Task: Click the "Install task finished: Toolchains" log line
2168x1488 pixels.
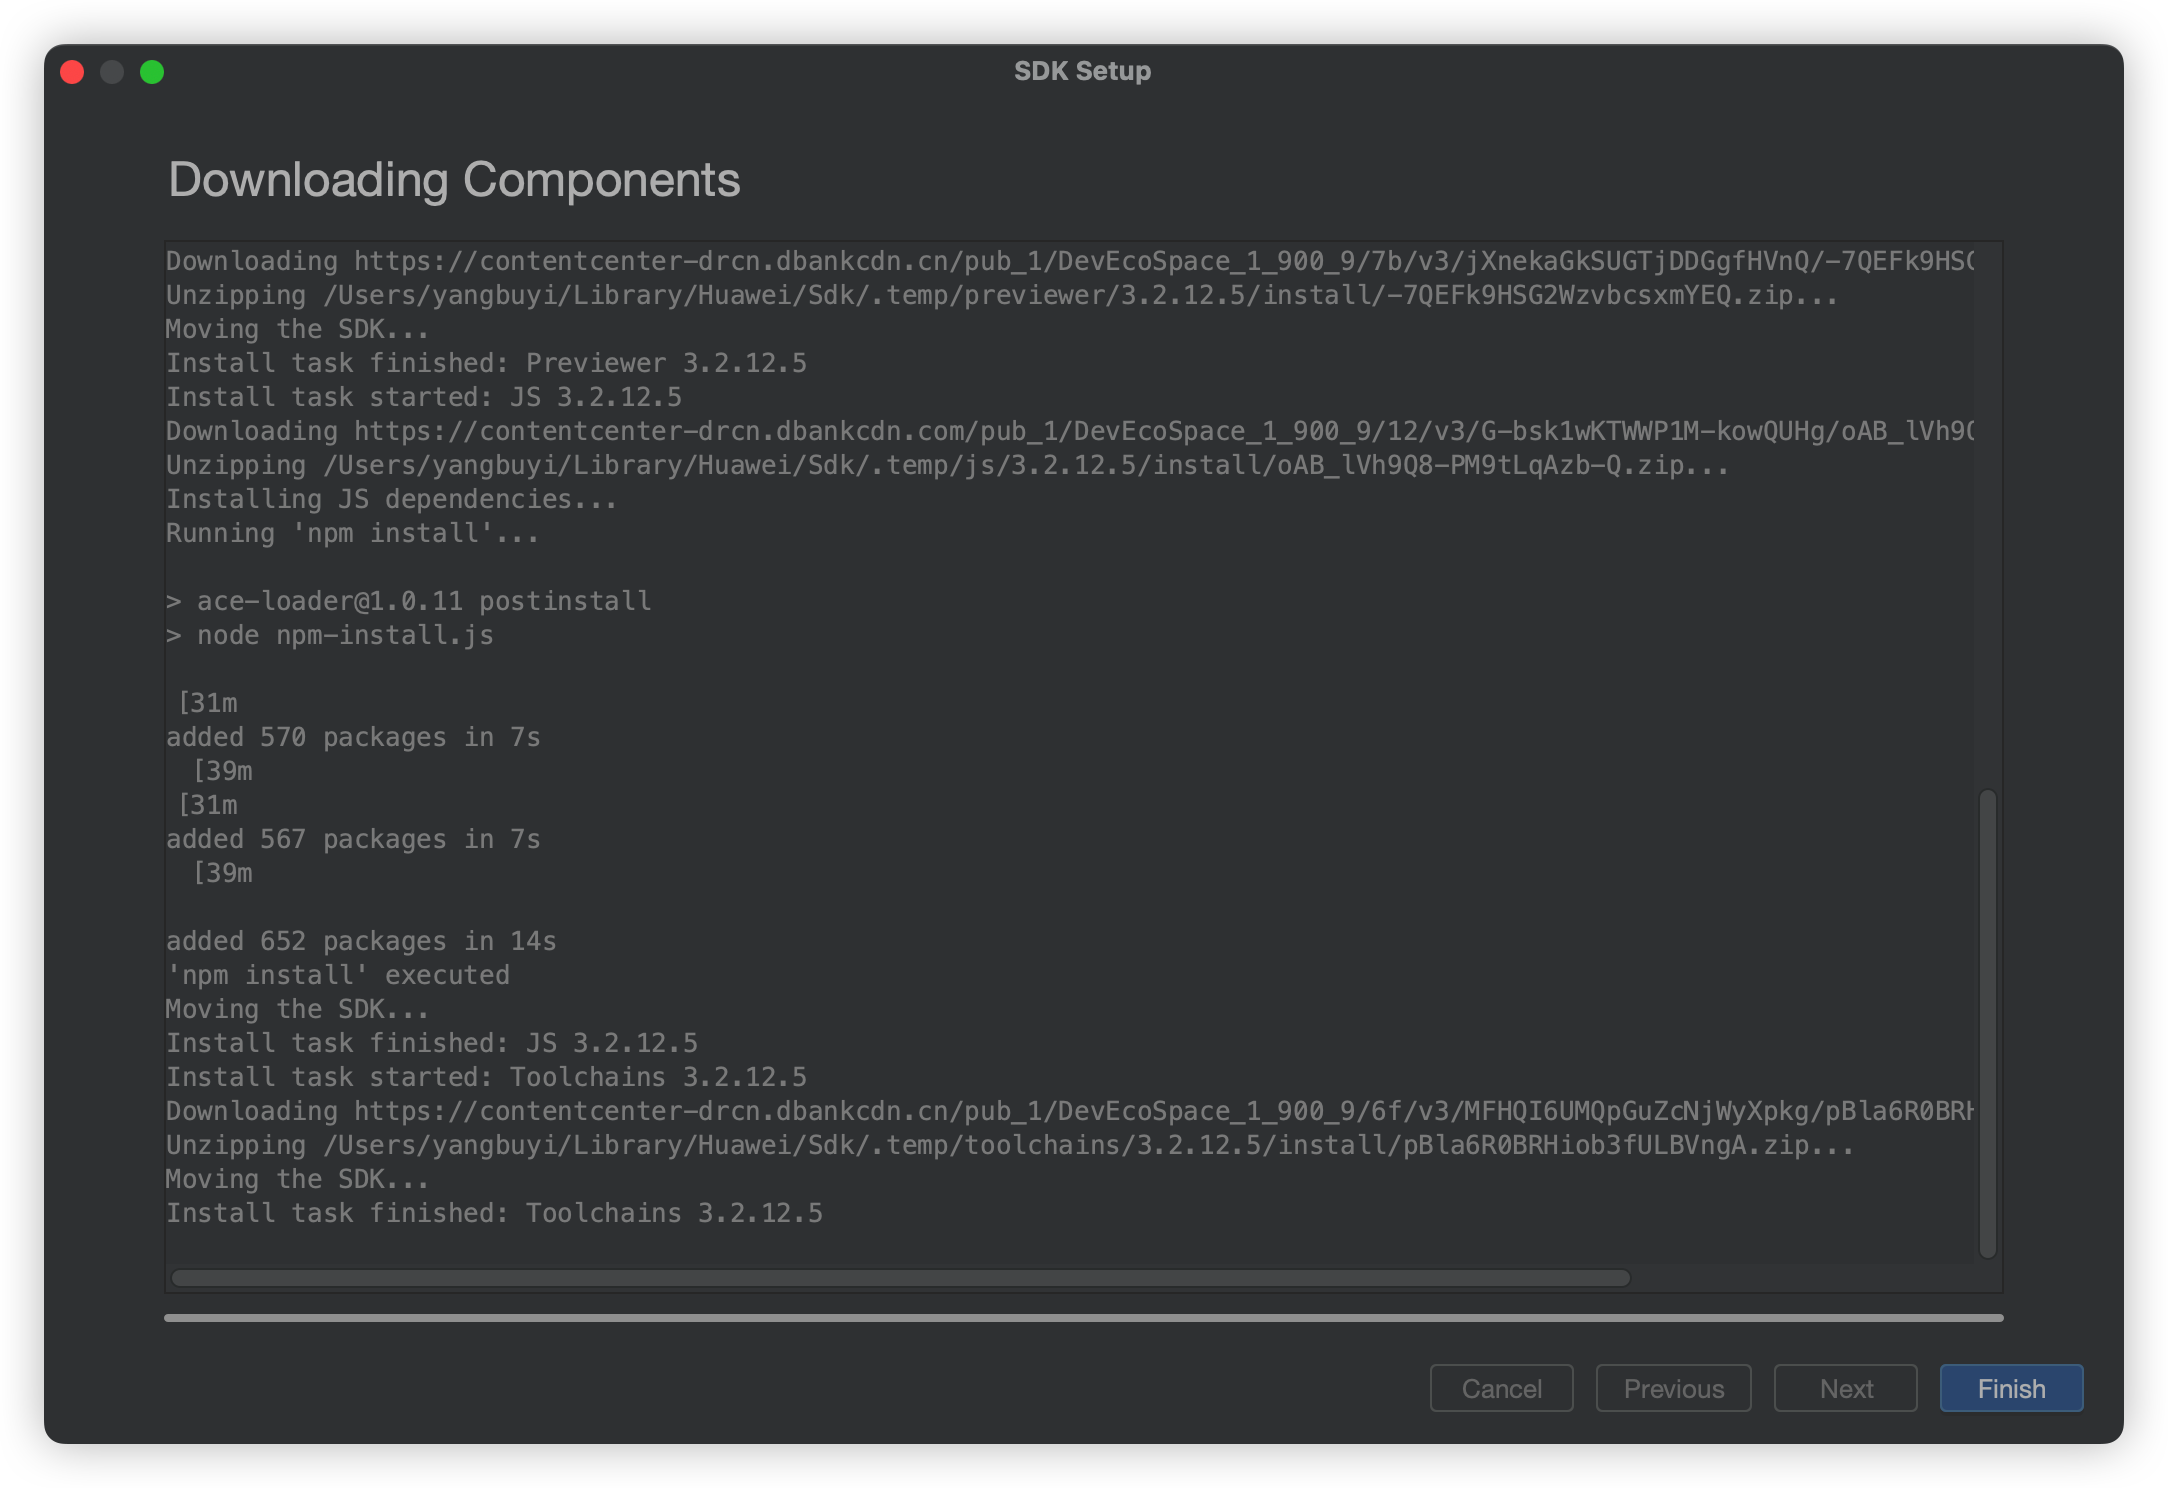Action: (494, 1213)
